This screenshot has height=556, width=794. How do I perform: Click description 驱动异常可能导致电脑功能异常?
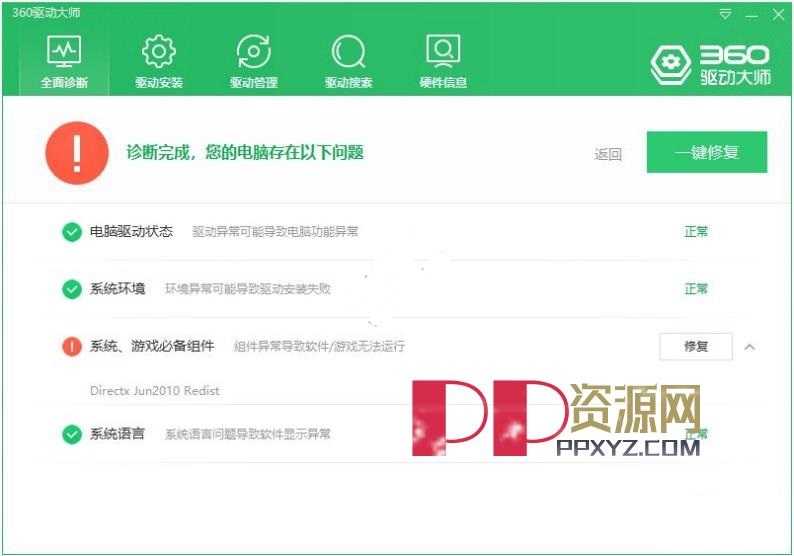pyautogui.click(x=275, y=231)
